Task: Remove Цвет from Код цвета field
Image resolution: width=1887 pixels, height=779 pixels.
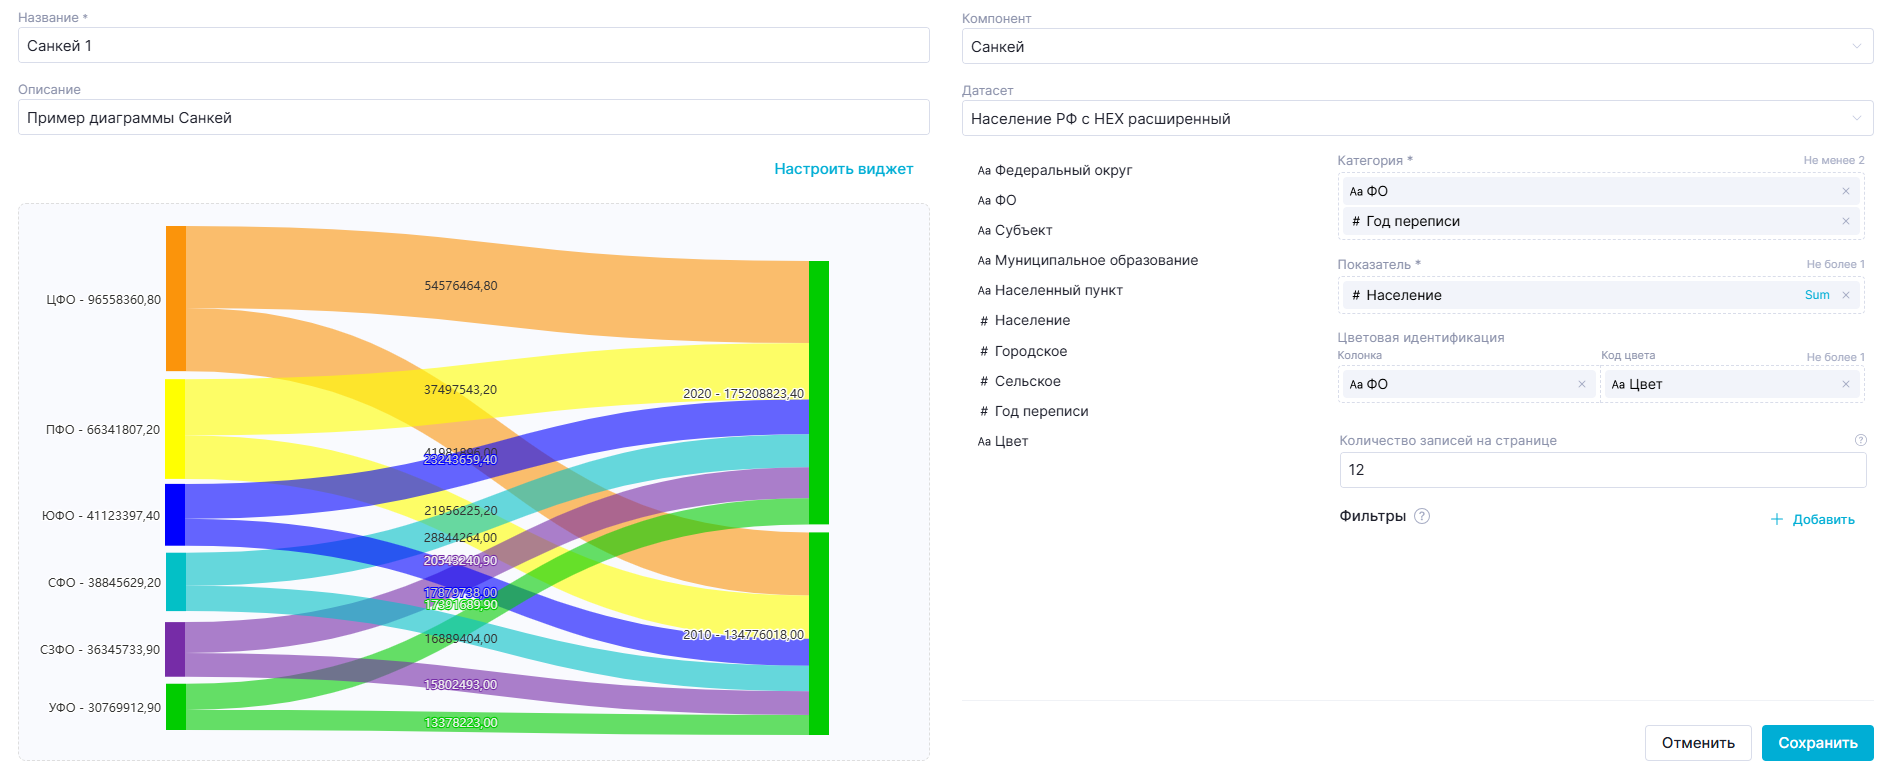Action: click(x=1845, y=384)
